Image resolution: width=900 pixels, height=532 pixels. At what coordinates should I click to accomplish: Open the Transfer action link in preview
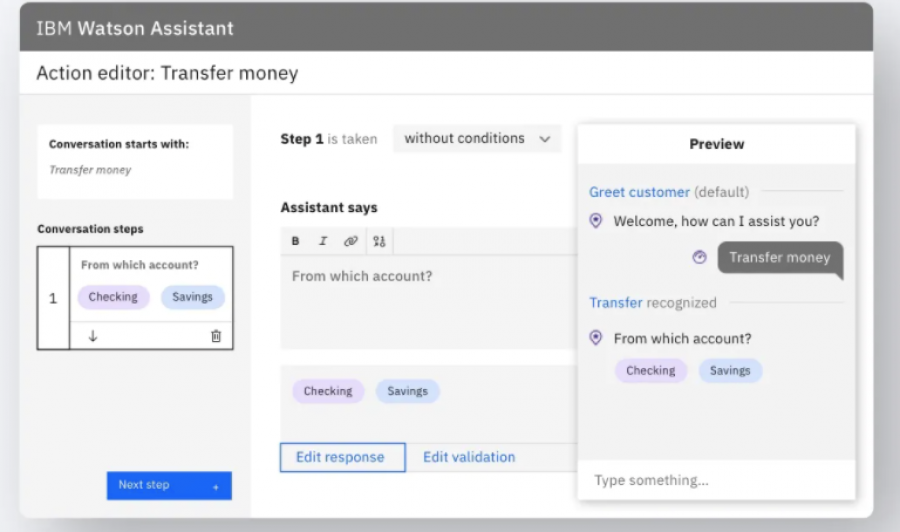pos(615,302)
